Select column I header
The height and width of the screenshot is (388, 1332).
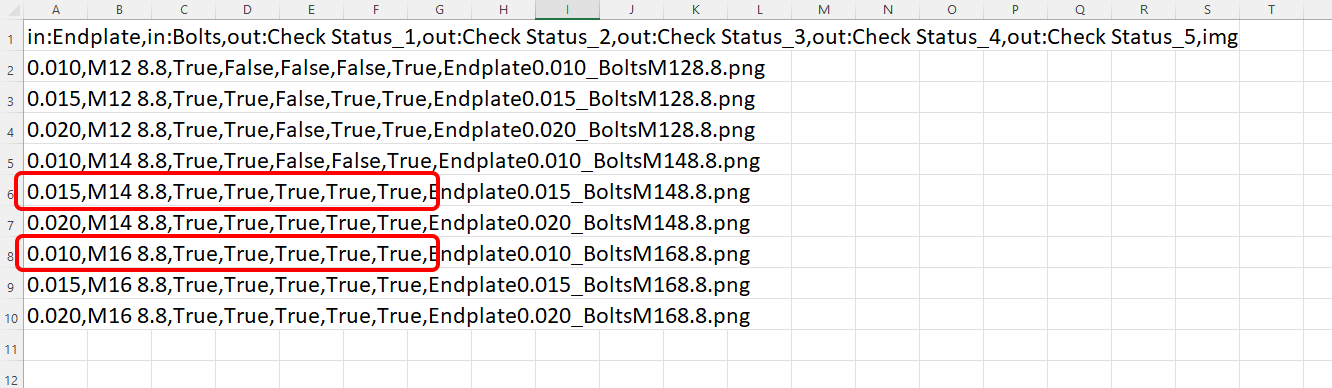567,10
